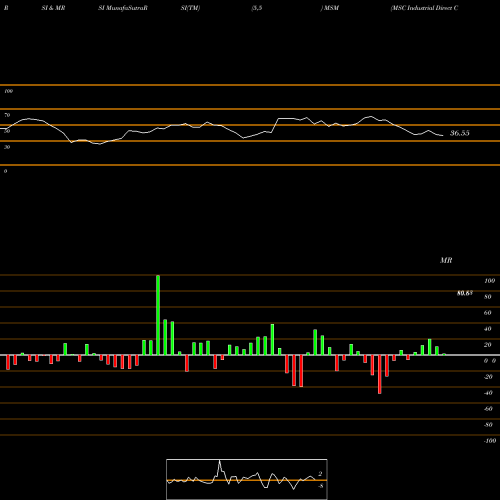Click the RSI value 36.55 label
The height and width of the screenshot is (500, 500).
(x=460, y=133)
